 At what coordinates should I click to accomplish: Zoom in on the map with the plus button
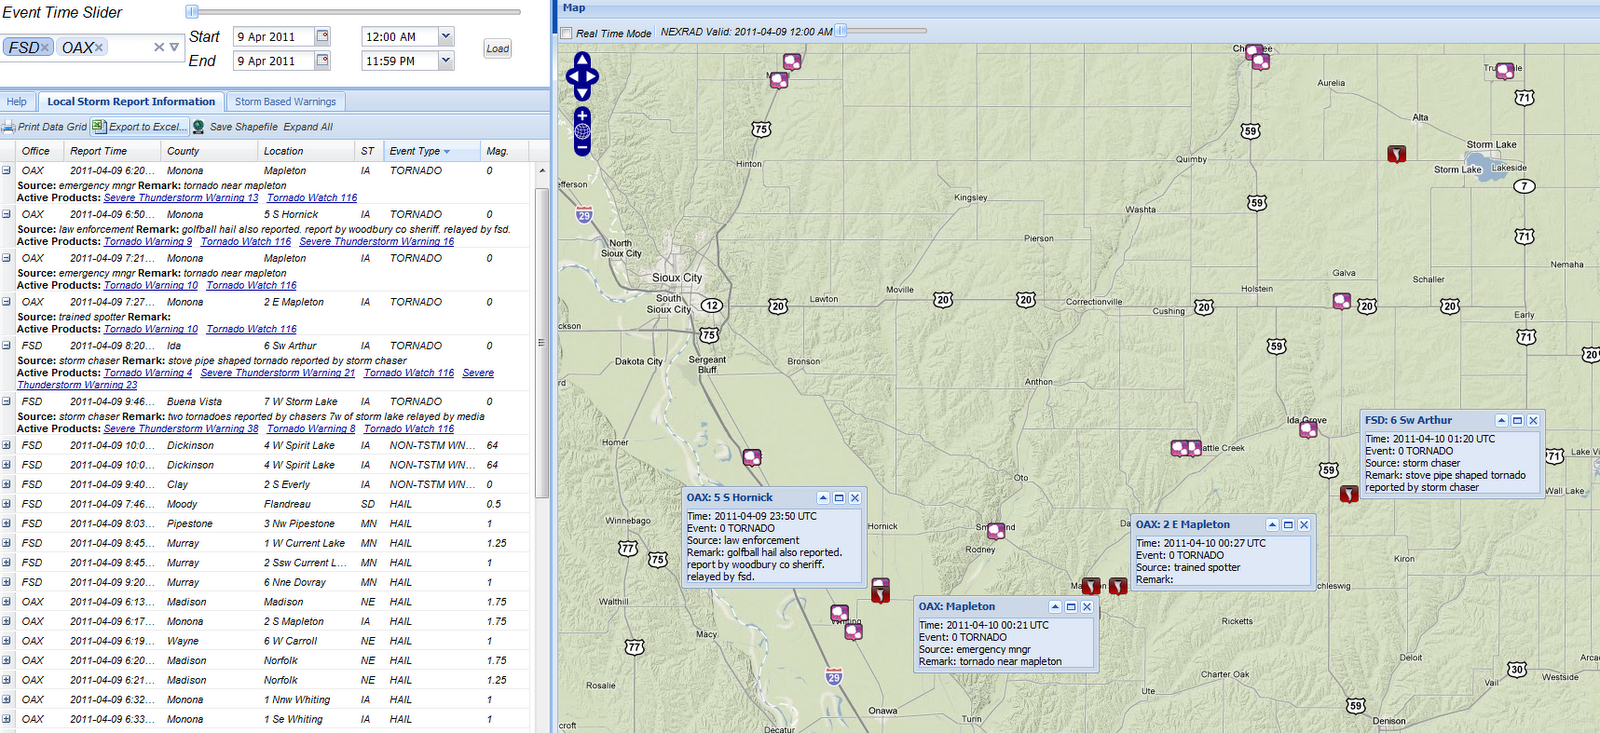(582, 116)
